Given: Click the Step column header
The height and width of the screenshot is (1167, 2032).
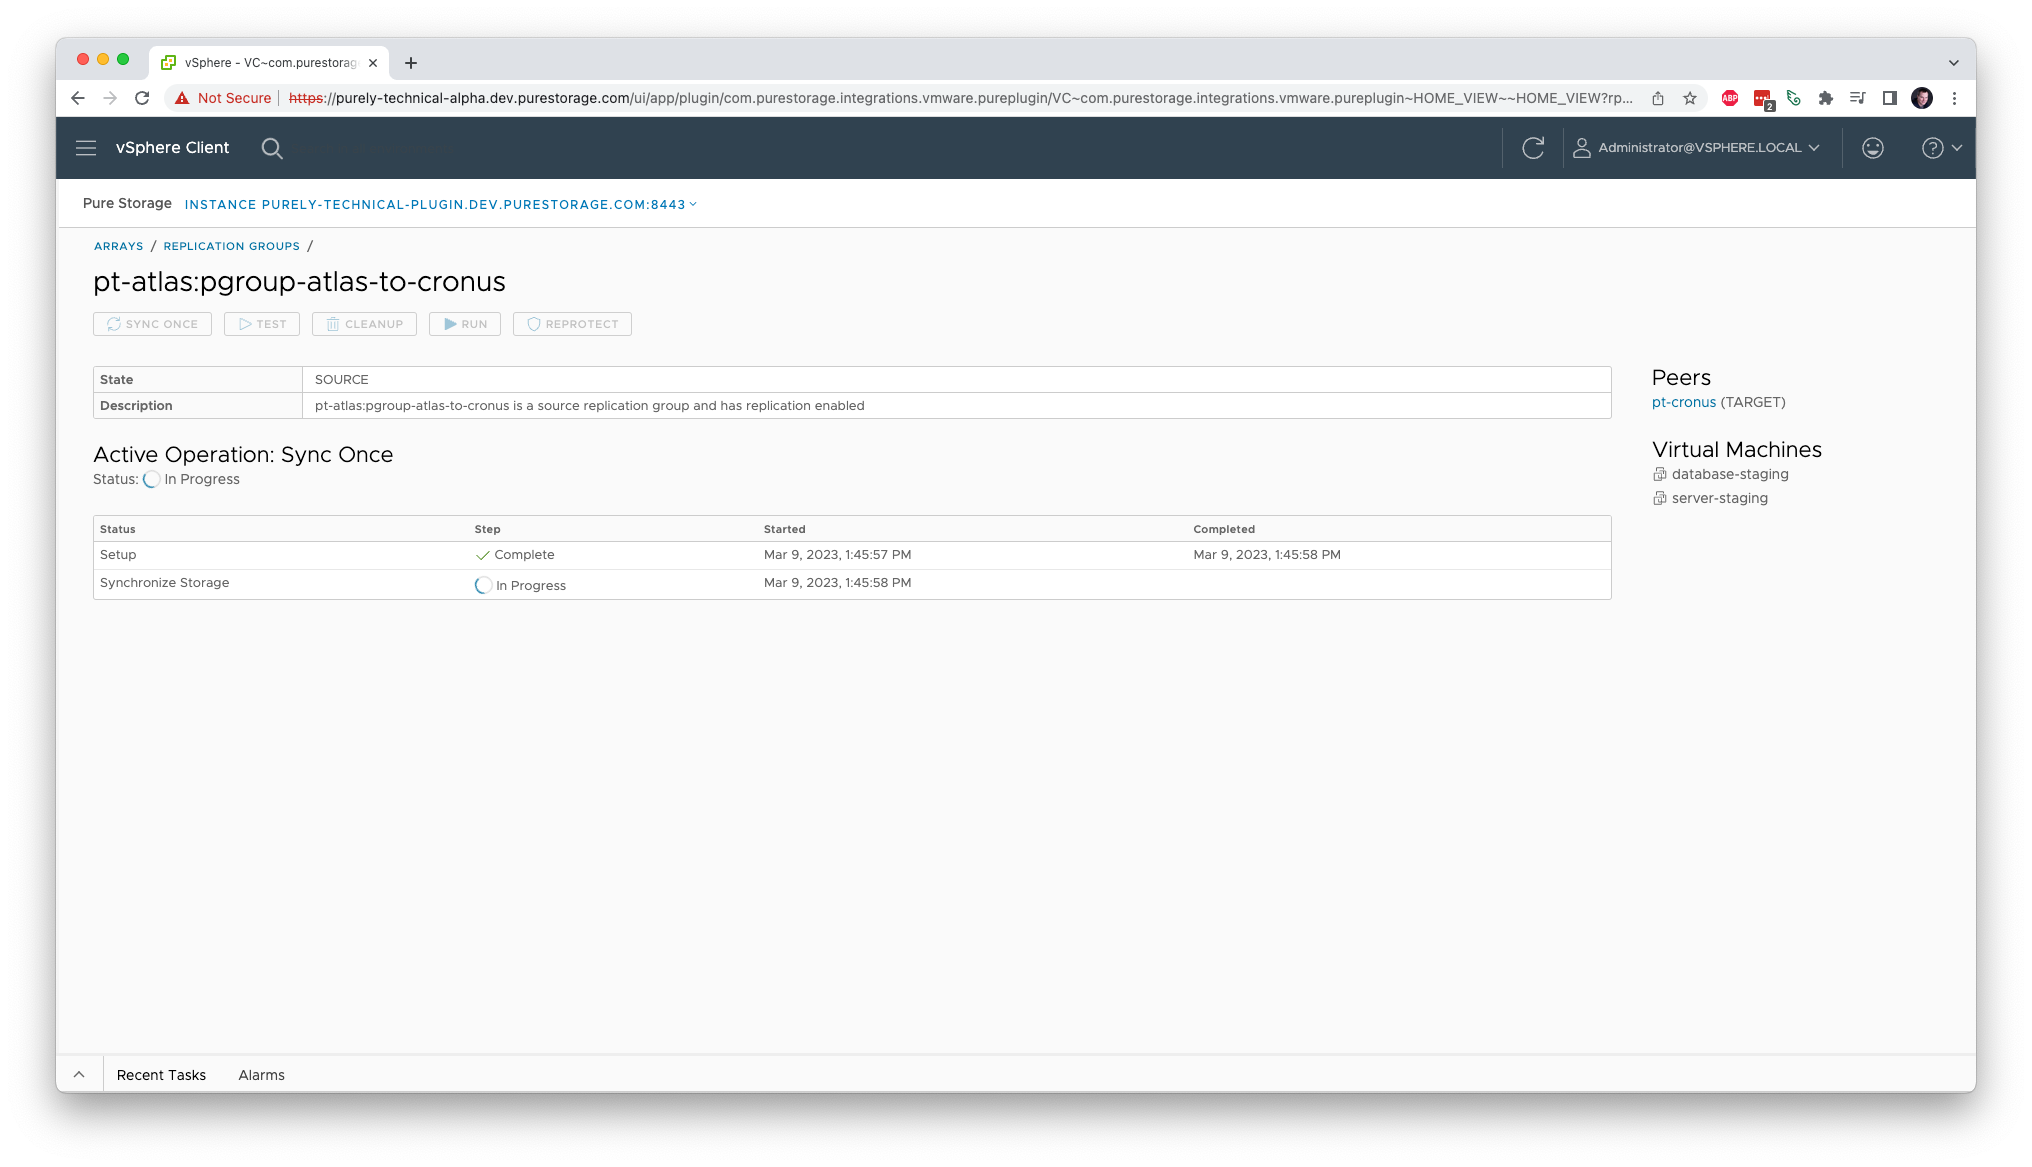Looking at the screenshot, I should click(x=488, y=529).
